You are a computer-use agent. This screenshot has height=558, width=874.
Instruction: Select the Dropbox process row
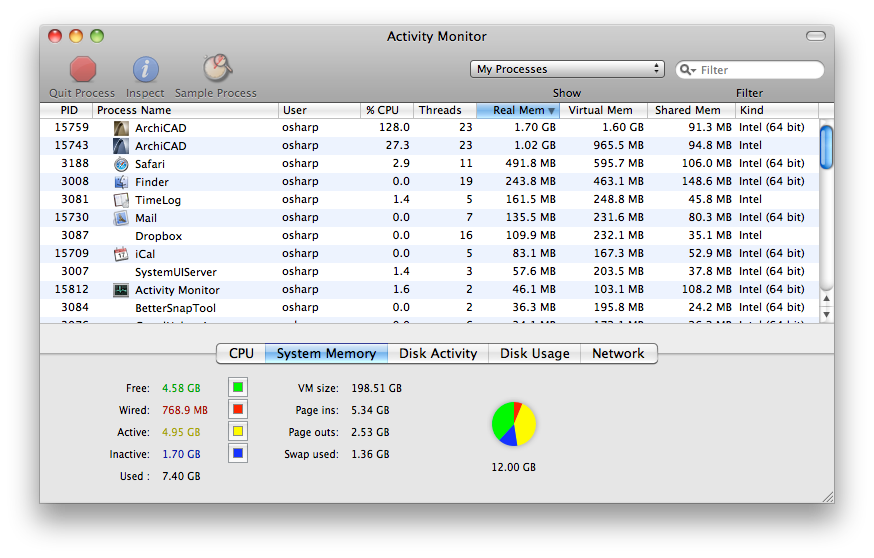pos(429,236)
